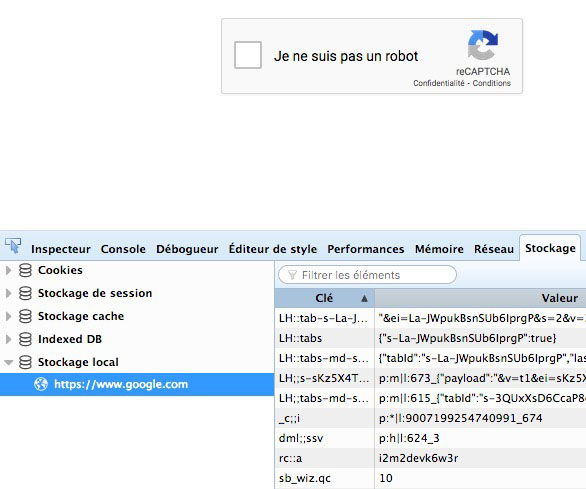This screenshot has width=586, height=489.
Task: Click the reCAPTCHA logo icon
Action: click(483, 45)
